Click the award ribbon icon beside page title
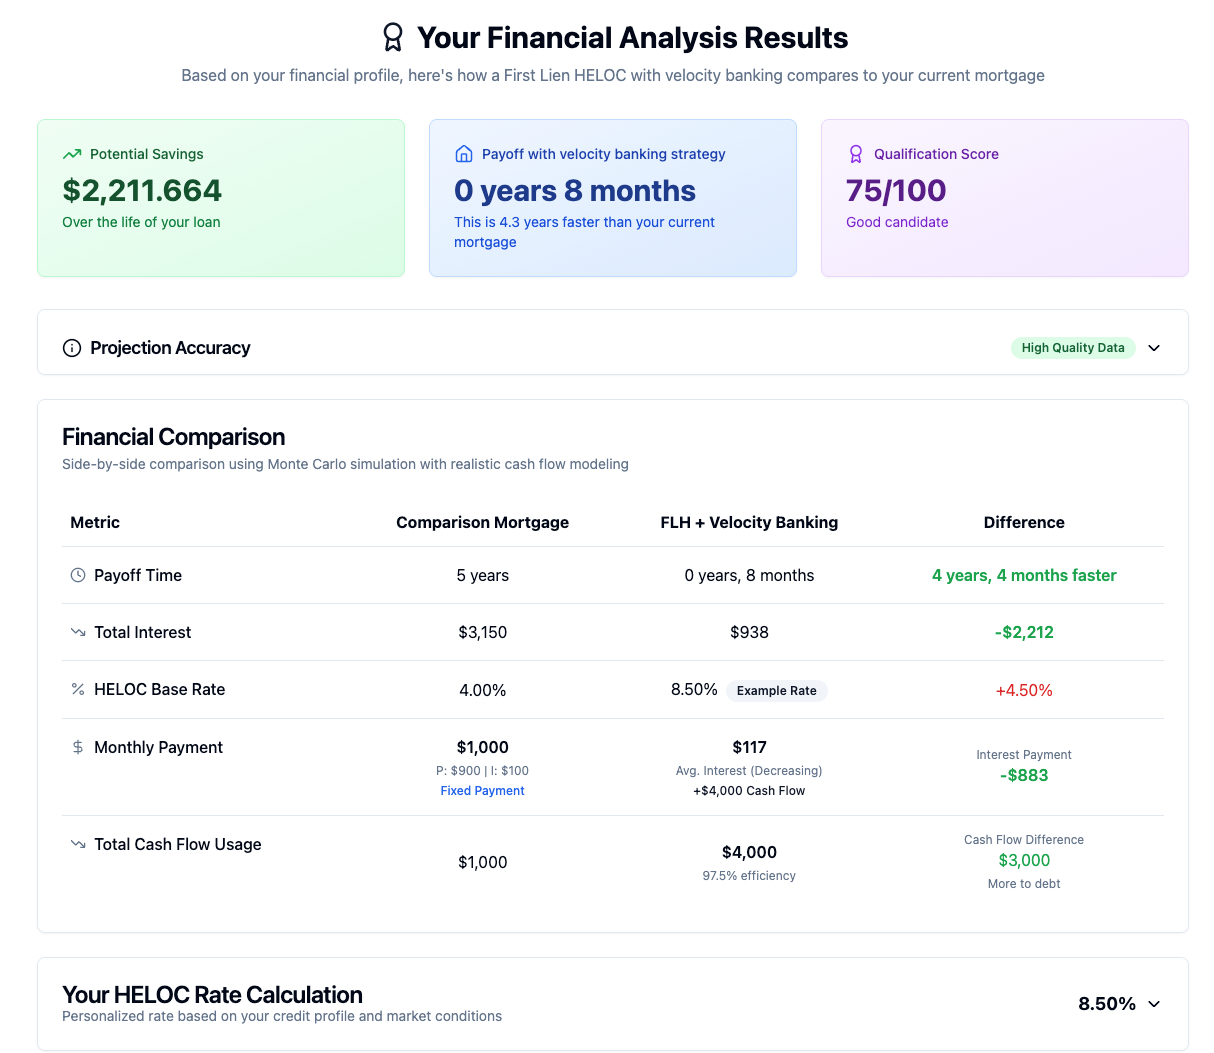 393,38
